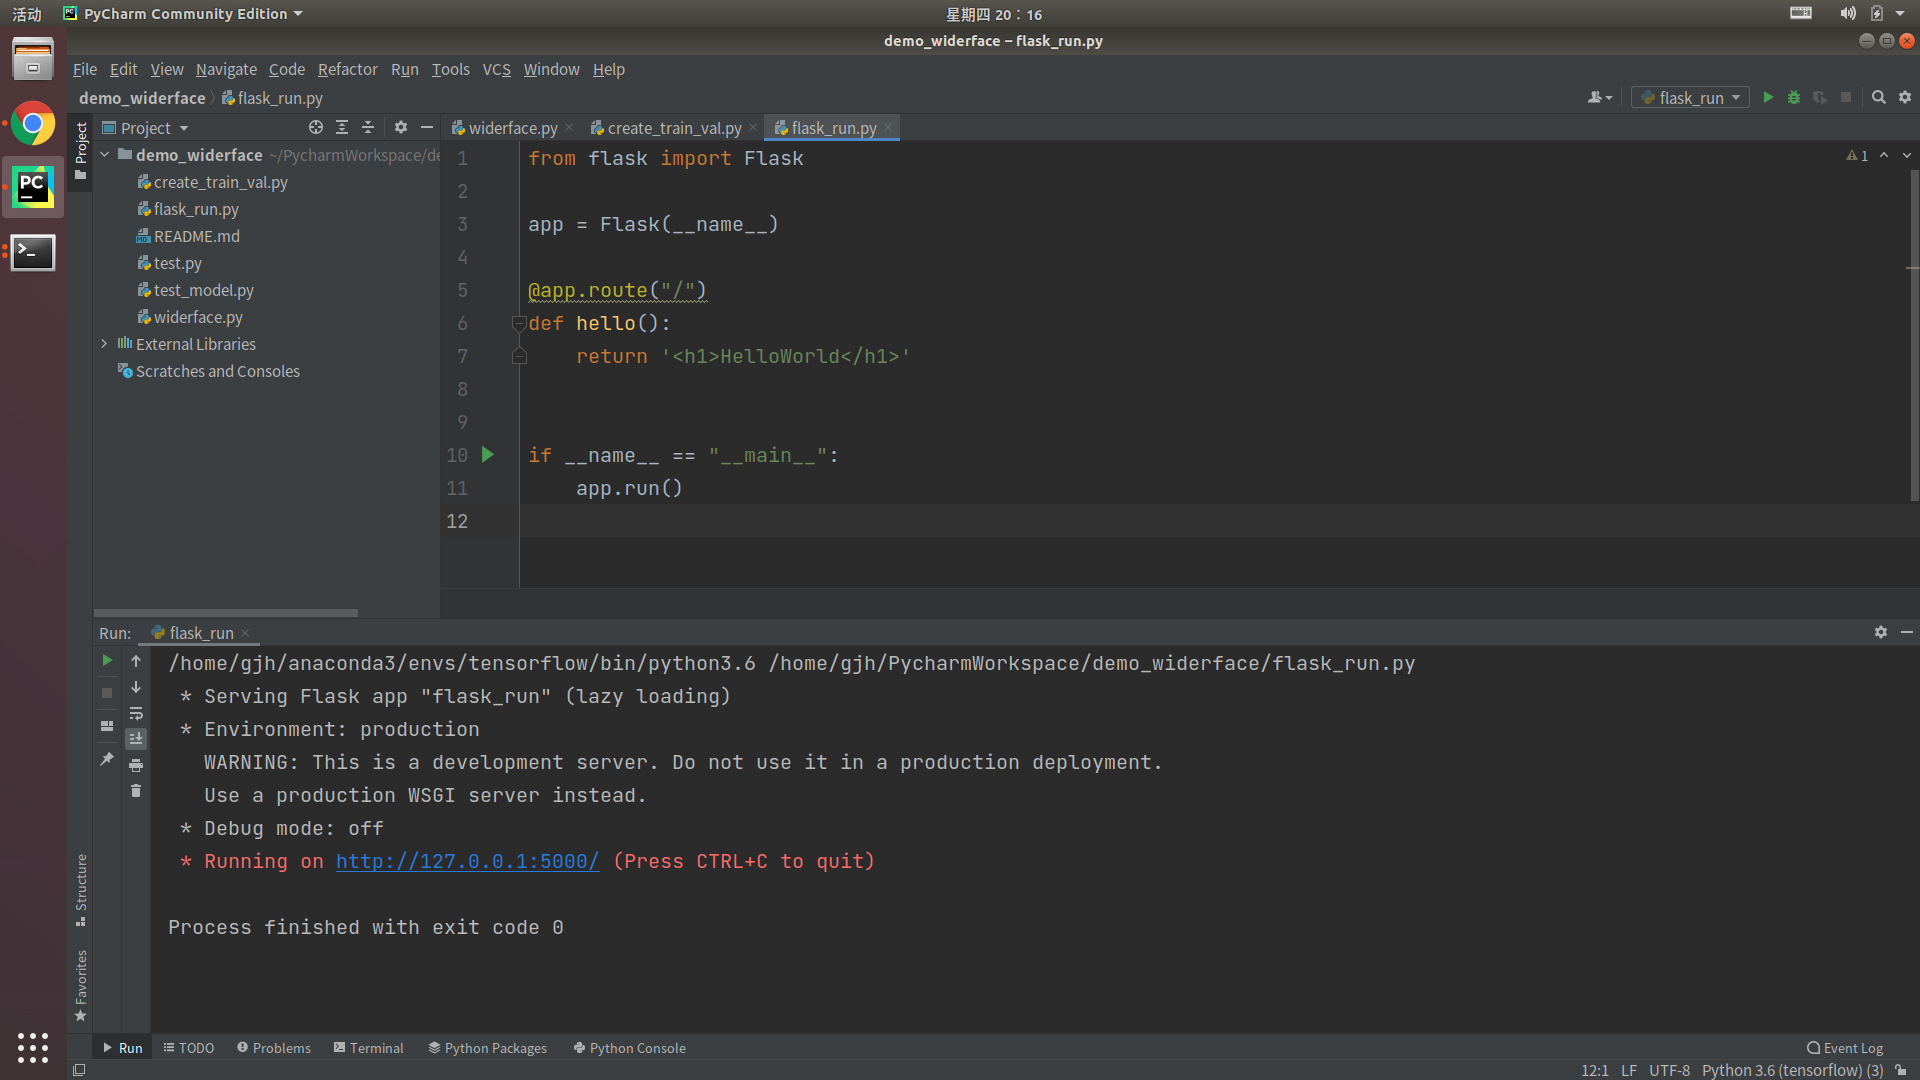
Task: Toggle Structure tool window side button
Action: pos(81,890)
